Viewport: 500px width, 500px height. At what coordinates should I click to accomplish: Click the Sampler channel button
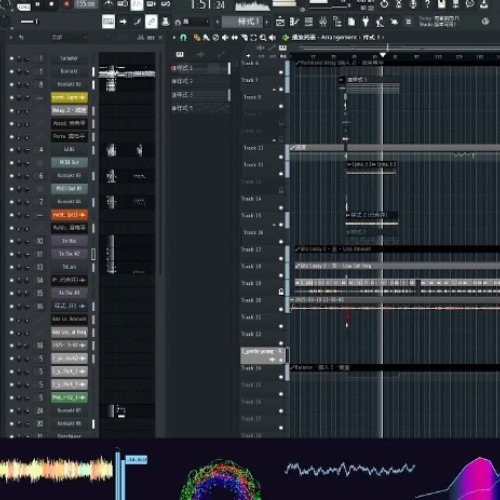[69, 58]
